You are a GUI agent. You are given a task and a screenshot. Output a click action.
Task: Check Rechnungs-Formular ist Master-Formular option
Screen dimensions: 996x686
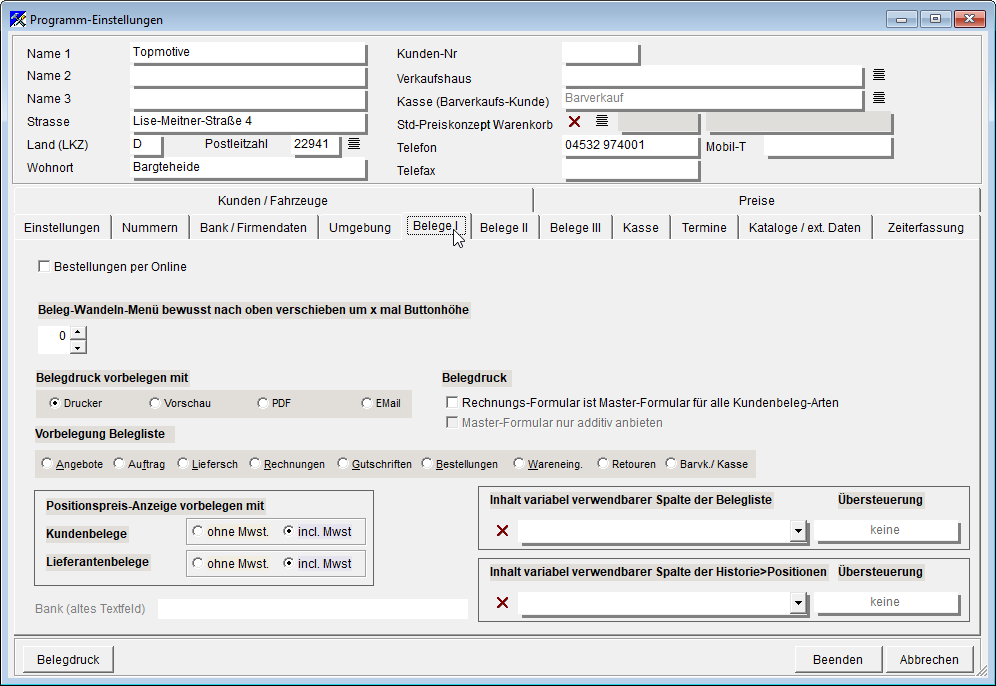pos(452,402)
